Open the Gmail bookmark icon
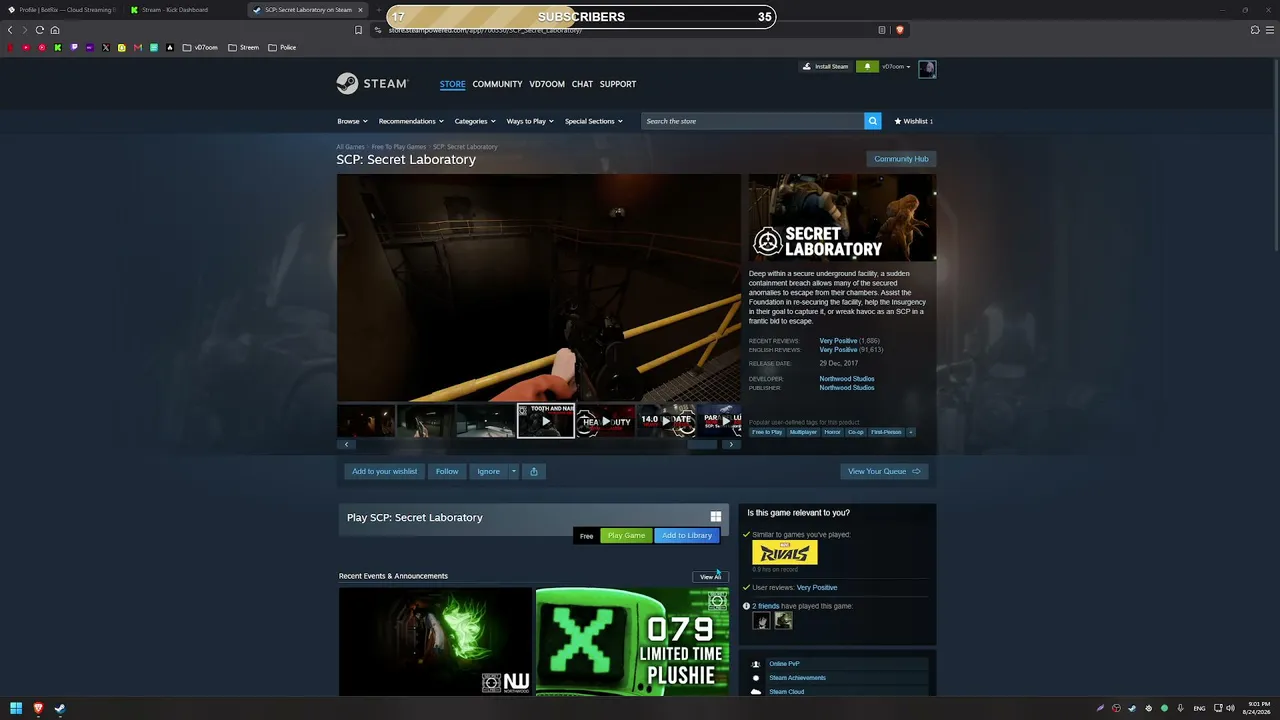This screenshot has height=720, width=1280. click(138, 47)
